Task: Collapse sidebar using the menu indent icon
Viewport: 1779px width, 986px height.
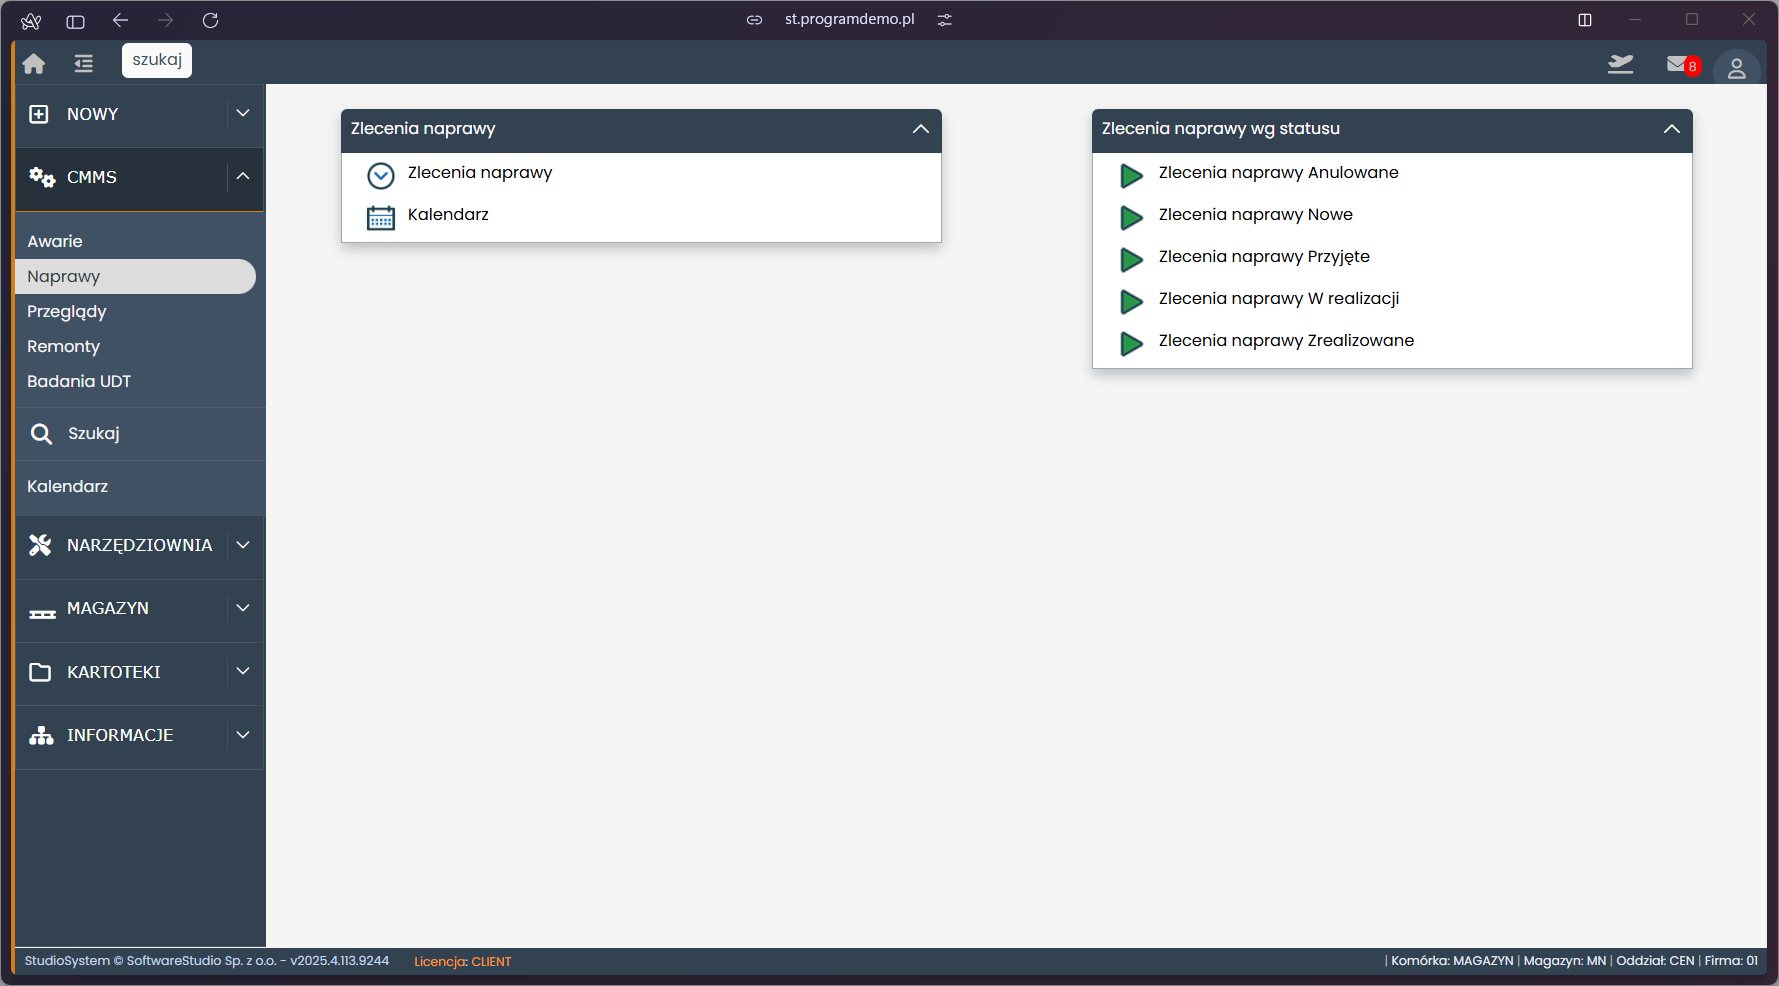Action: coord(83,64)
